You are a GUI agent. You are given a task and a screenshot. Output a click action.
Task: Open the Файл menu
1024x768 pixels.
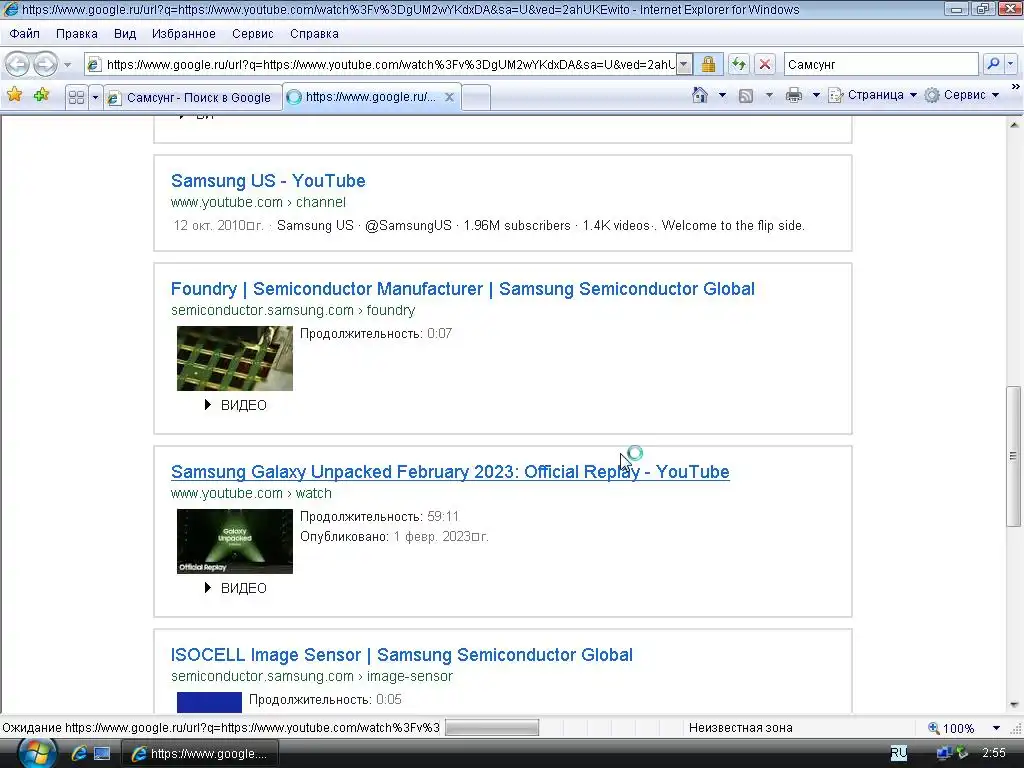click(25, 33)
